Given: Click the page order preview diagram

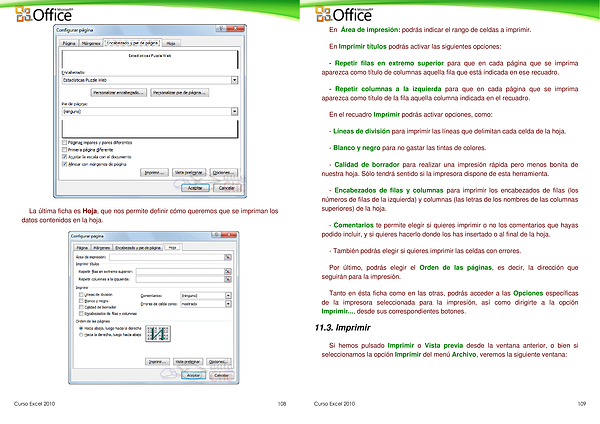Looking at the screenshot, I should coord(158,334).
